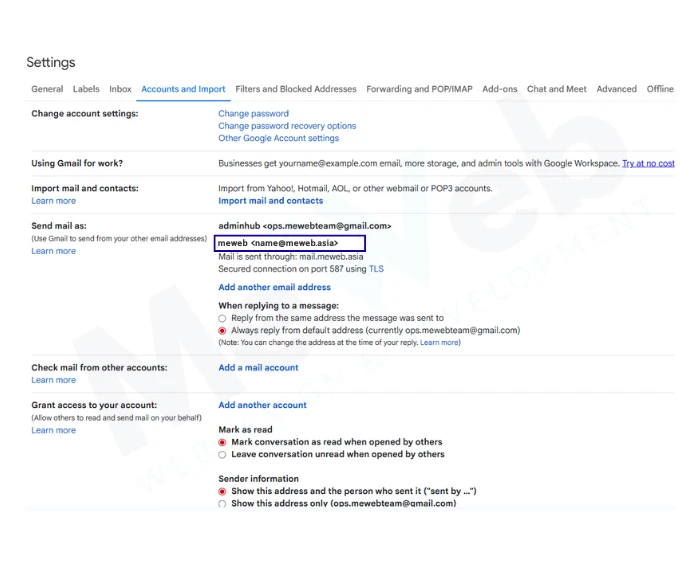Switch to the Labels tab
Image resolution: width=700 pixels, height=570 pixels.
(x=86, y=89)
